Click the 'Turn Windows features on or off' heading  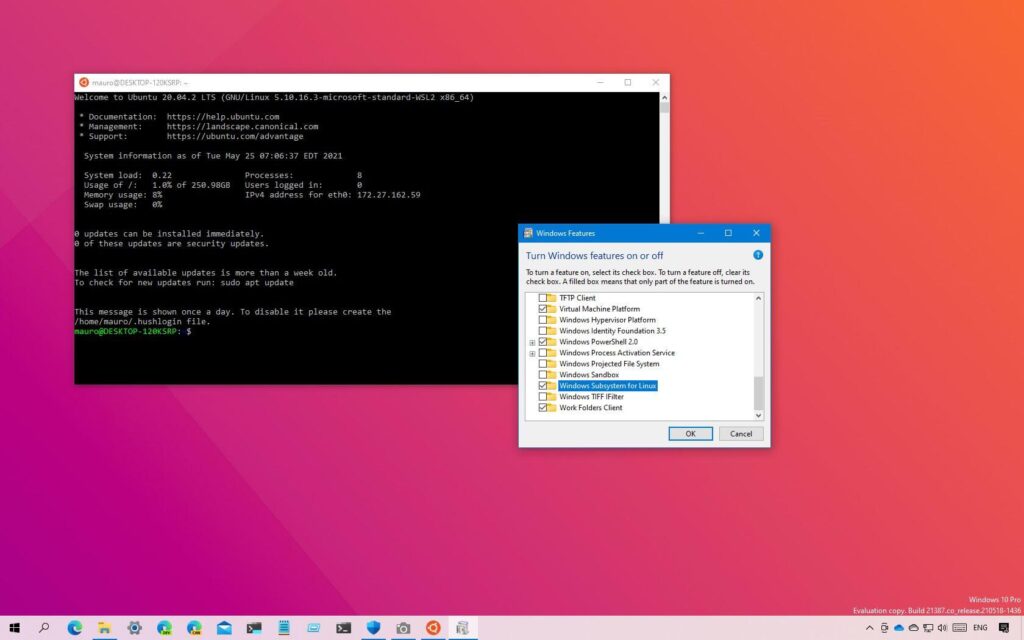point(594,255)
